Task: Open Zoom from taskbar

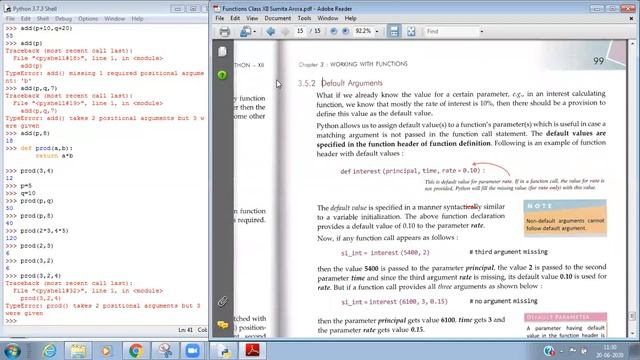Action: pos(192,351)
